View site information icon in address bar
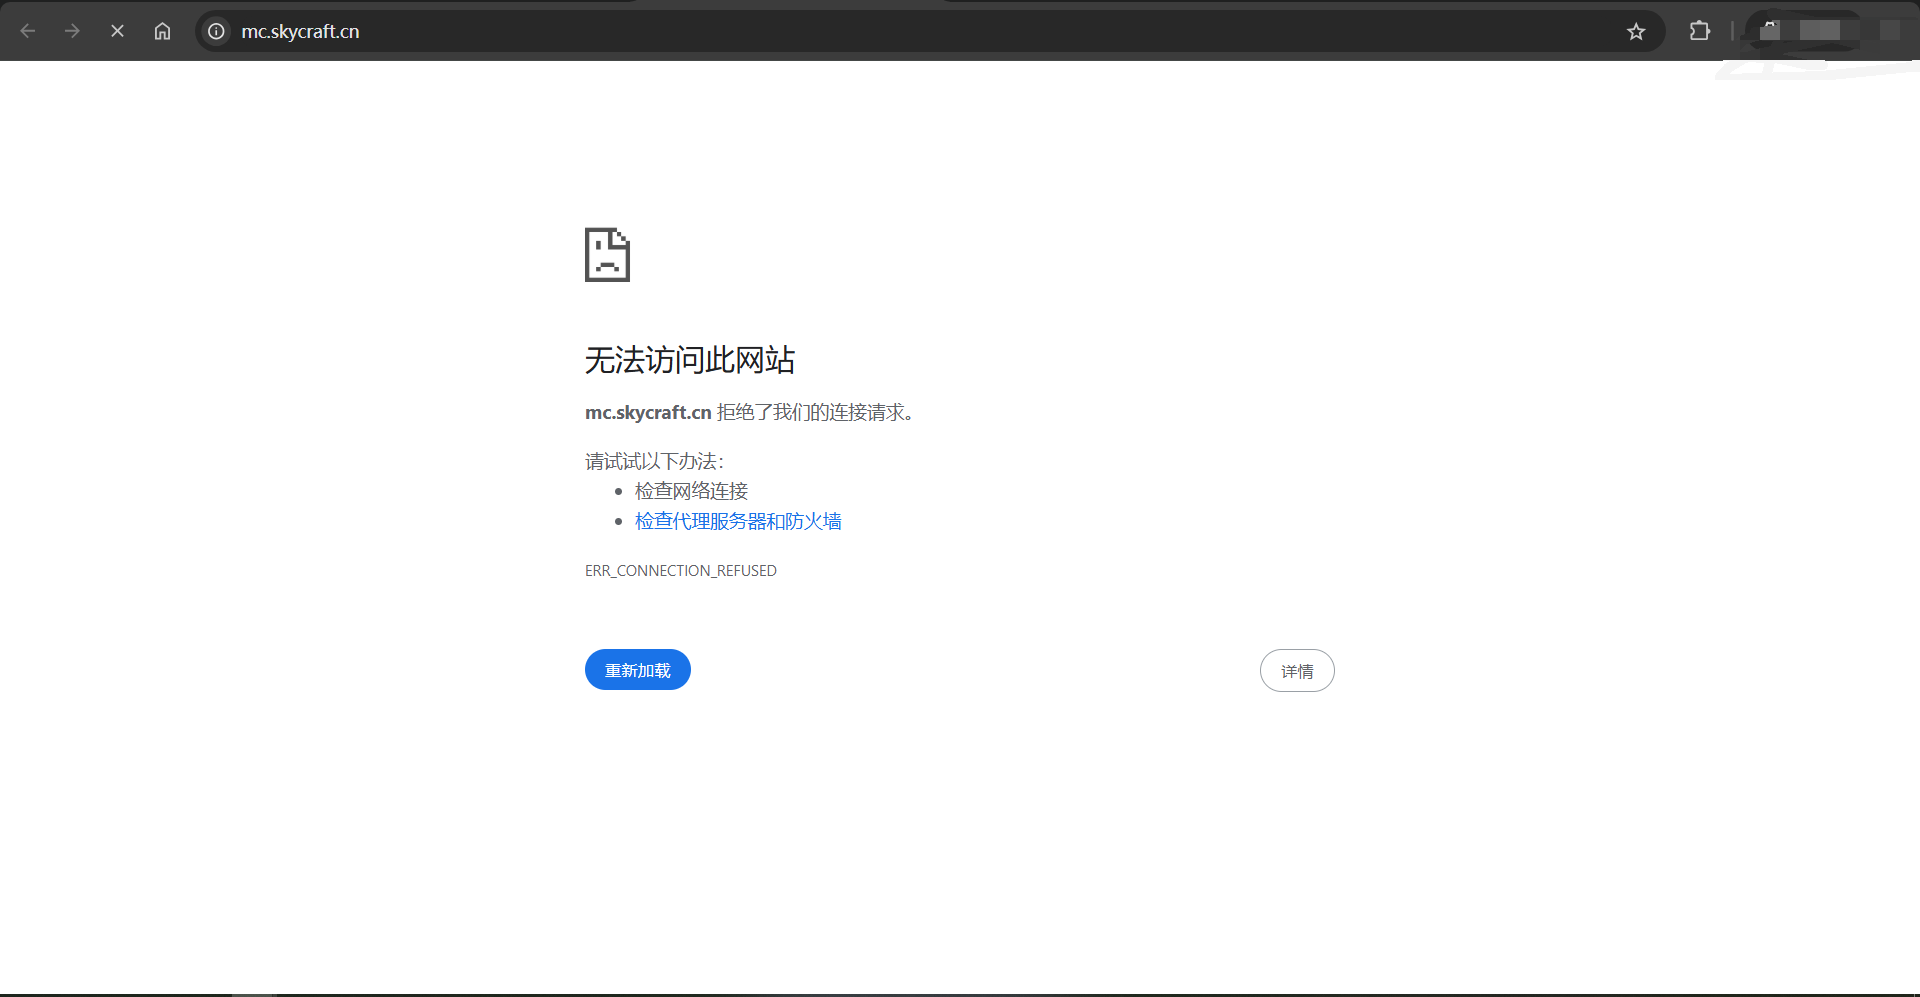The image size is (1920, 997). coord(216,31)
